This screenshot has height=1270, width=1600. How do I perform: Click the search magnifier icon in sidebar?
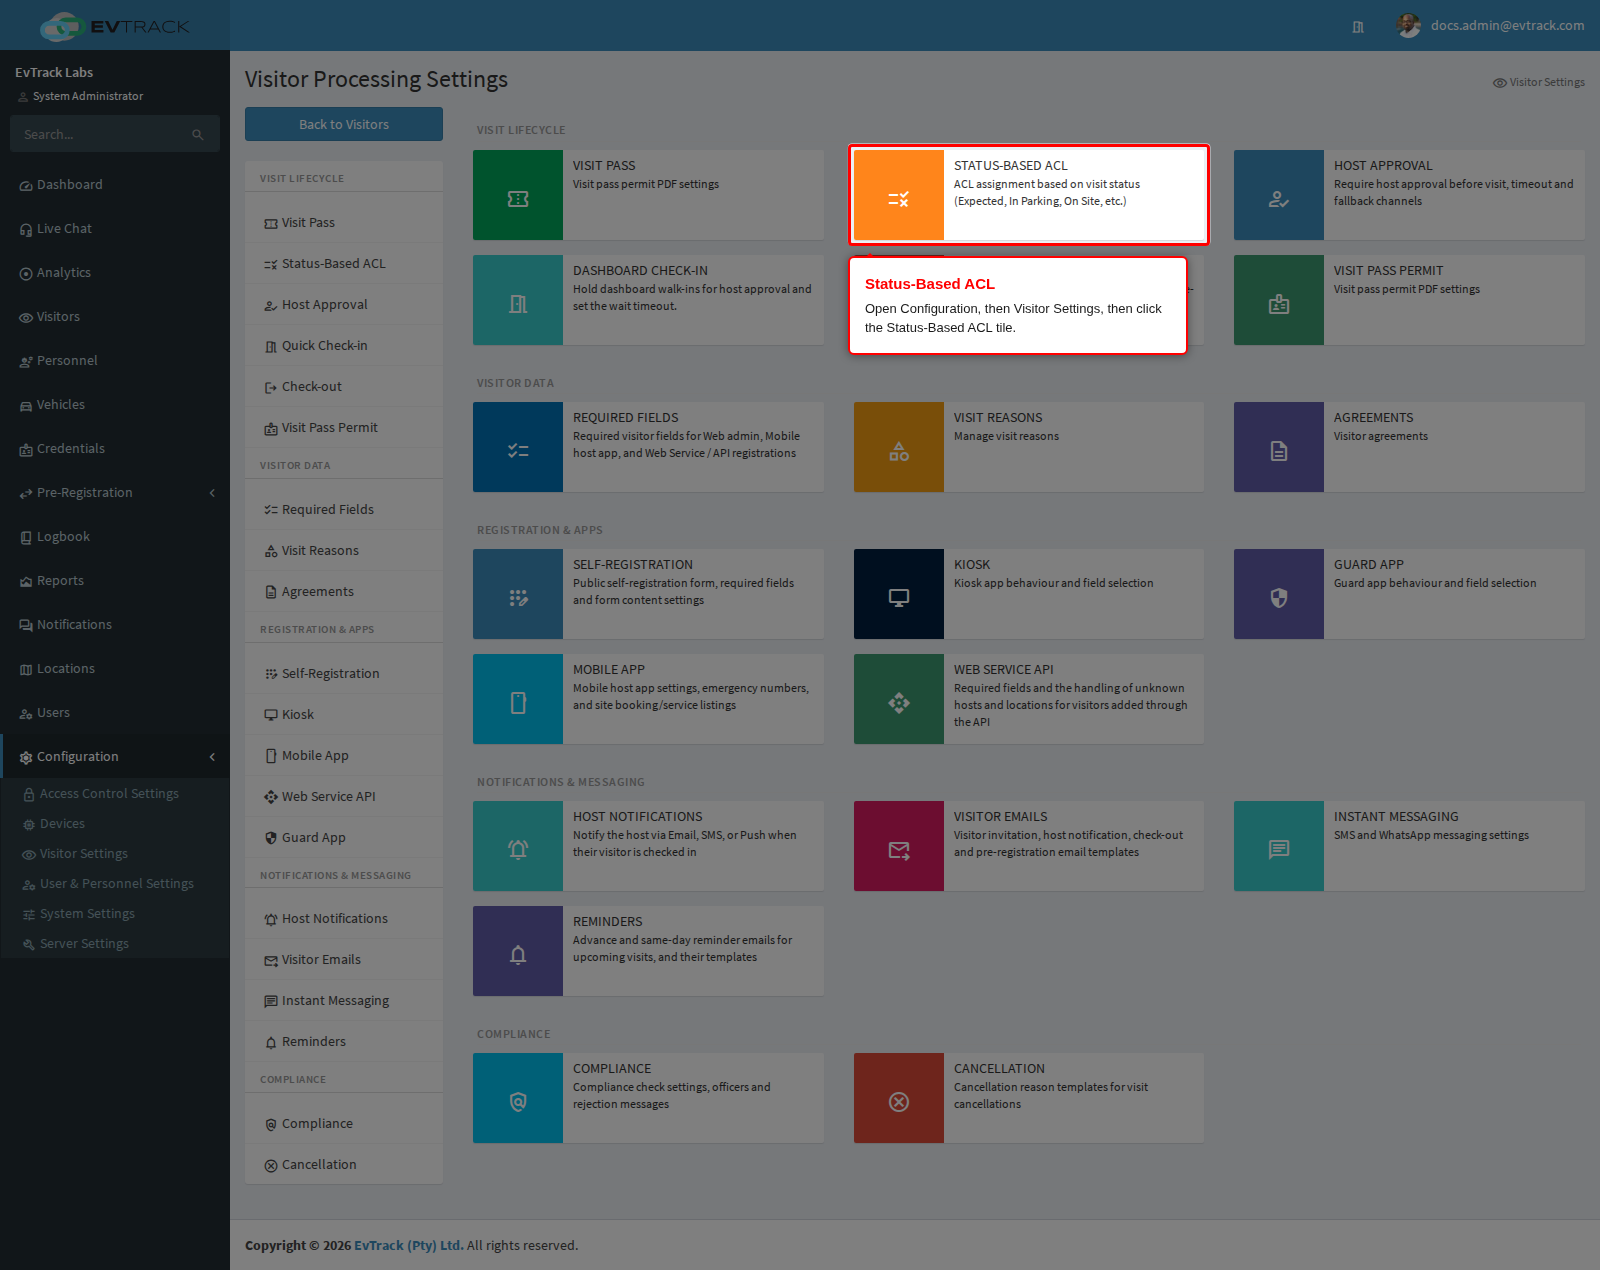(x=198, y=135)
